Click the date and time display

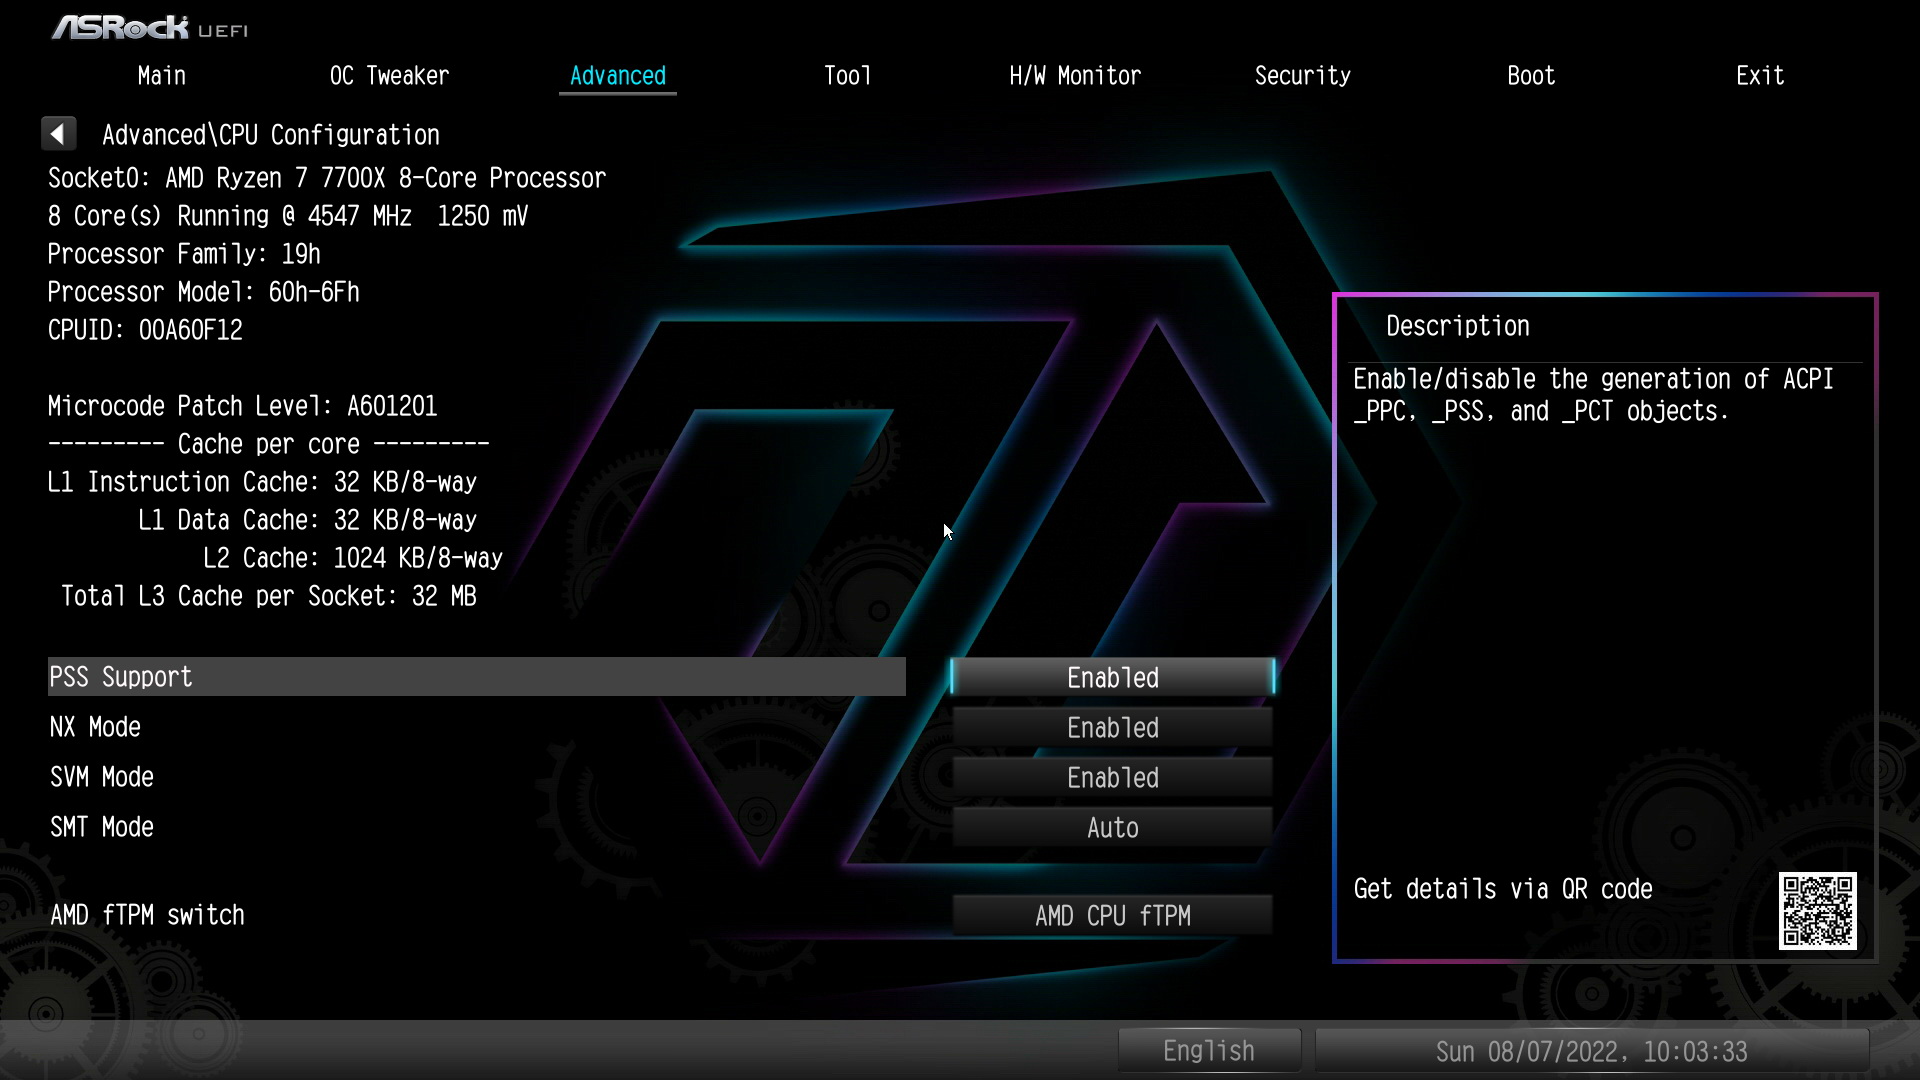tap(1591, 1051)
